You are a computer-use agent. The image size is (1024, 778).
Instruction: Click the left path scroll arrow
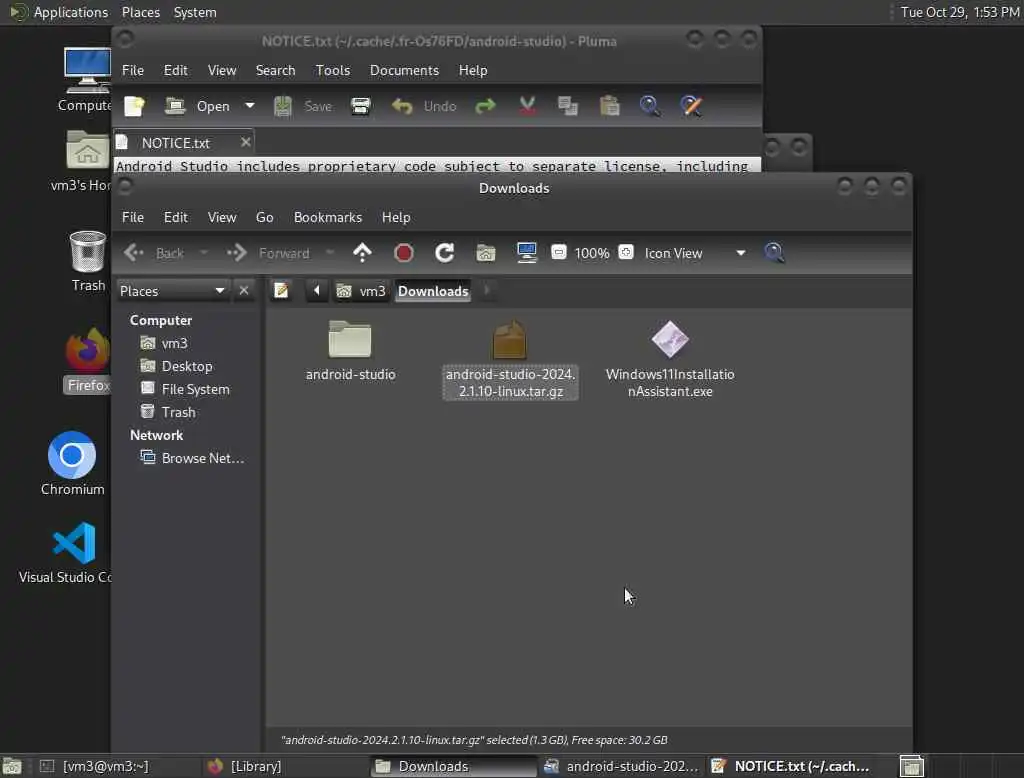(317, 290)
